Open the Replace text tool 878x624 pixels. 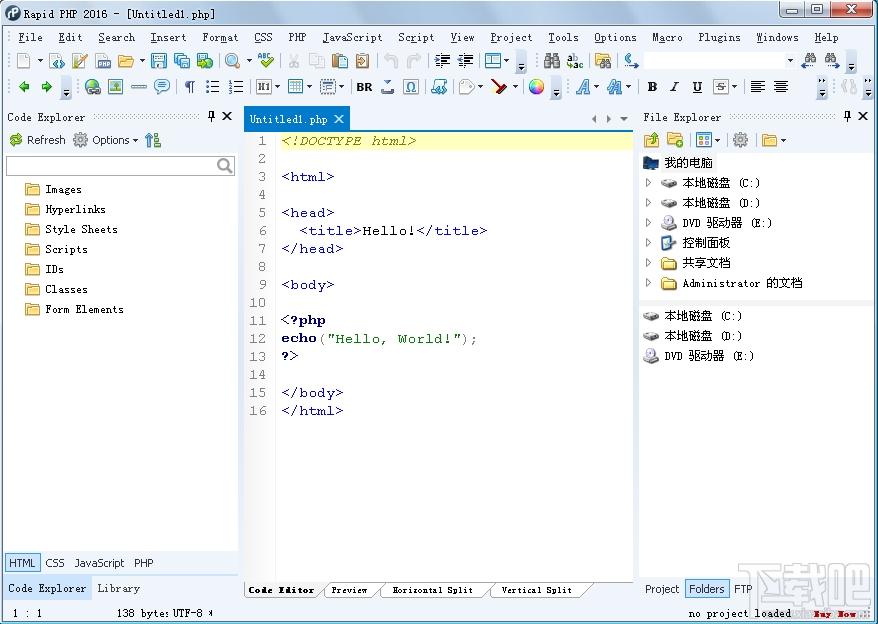point(575,60)
